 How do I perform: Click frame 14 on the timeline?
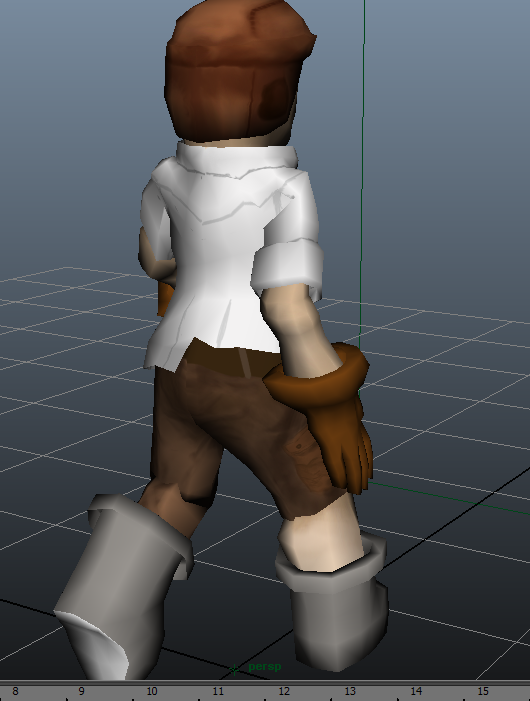pos(416,691)
